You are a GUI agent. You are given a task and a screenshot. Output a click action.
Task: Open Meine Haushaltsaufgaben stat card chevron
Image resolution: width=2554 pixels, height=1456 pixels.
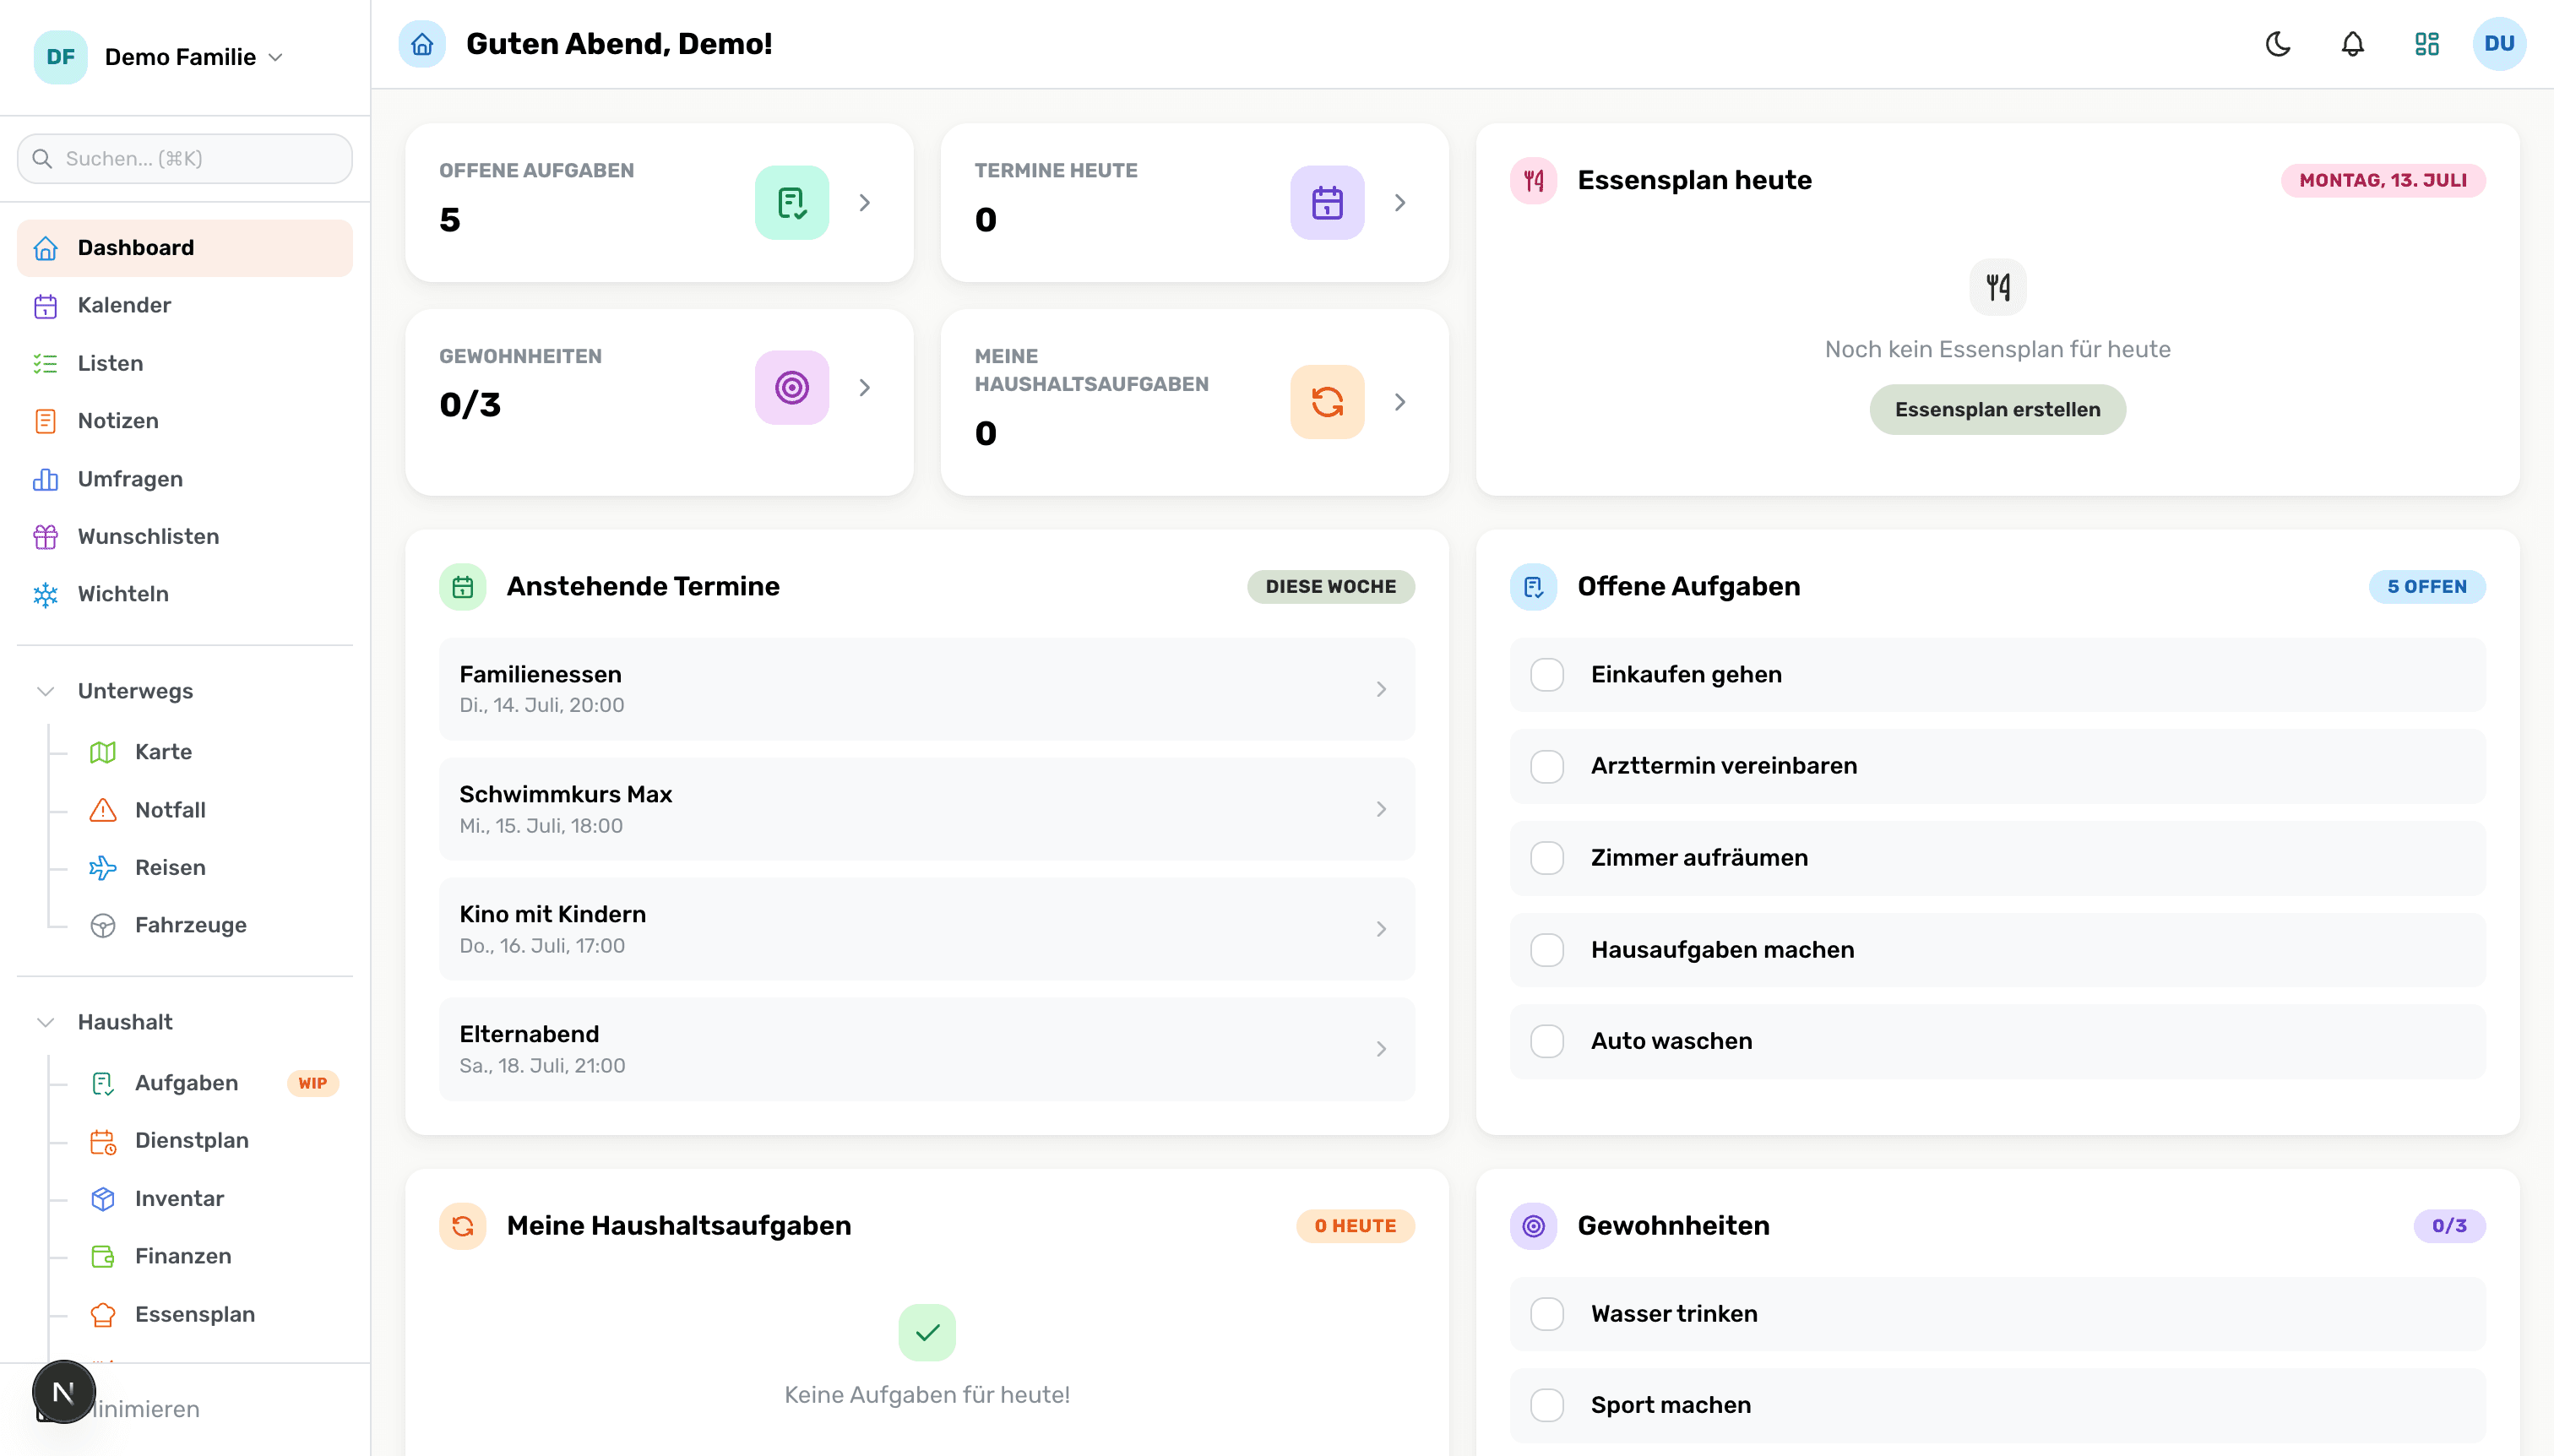pyautogui.click(x=1400, y=401)
